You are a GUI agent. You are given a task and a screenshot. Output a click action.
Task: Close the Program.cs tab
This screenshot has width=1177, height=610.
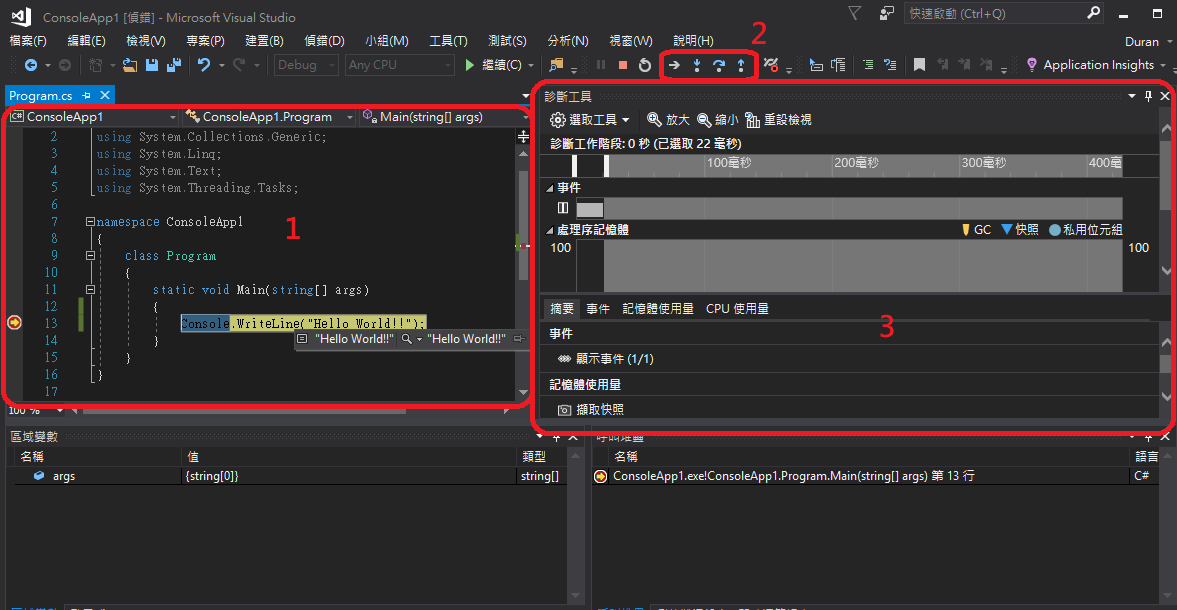coord(105,95)
